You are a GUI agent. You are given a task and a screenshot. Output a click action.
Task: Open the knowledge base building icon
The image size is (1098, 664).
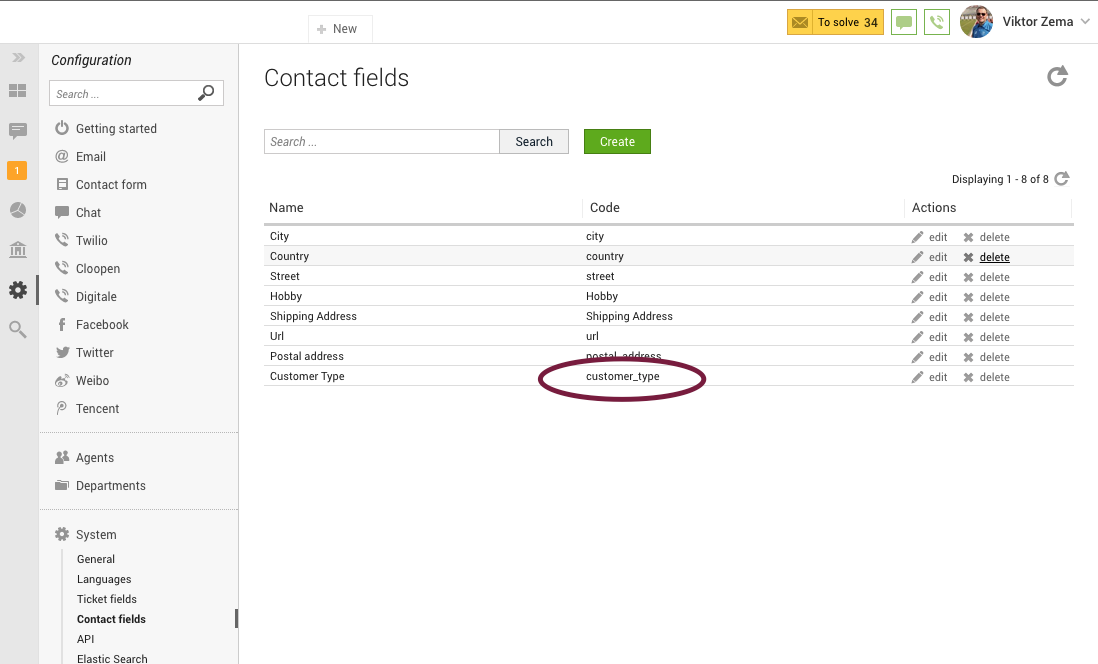pos(18,249)
